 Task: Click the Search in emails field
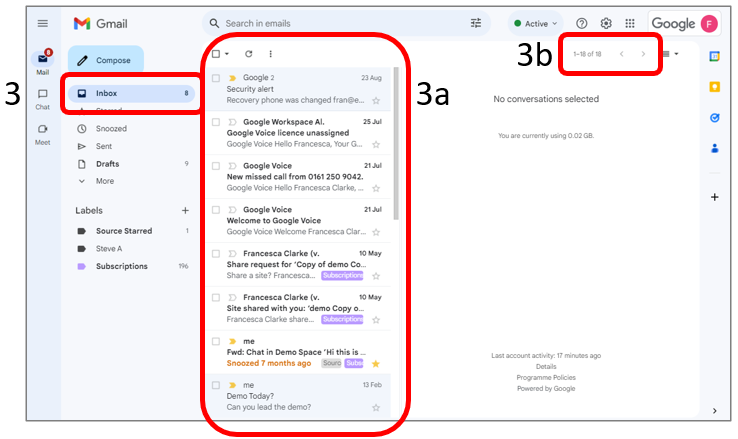(x=344, y=24)
